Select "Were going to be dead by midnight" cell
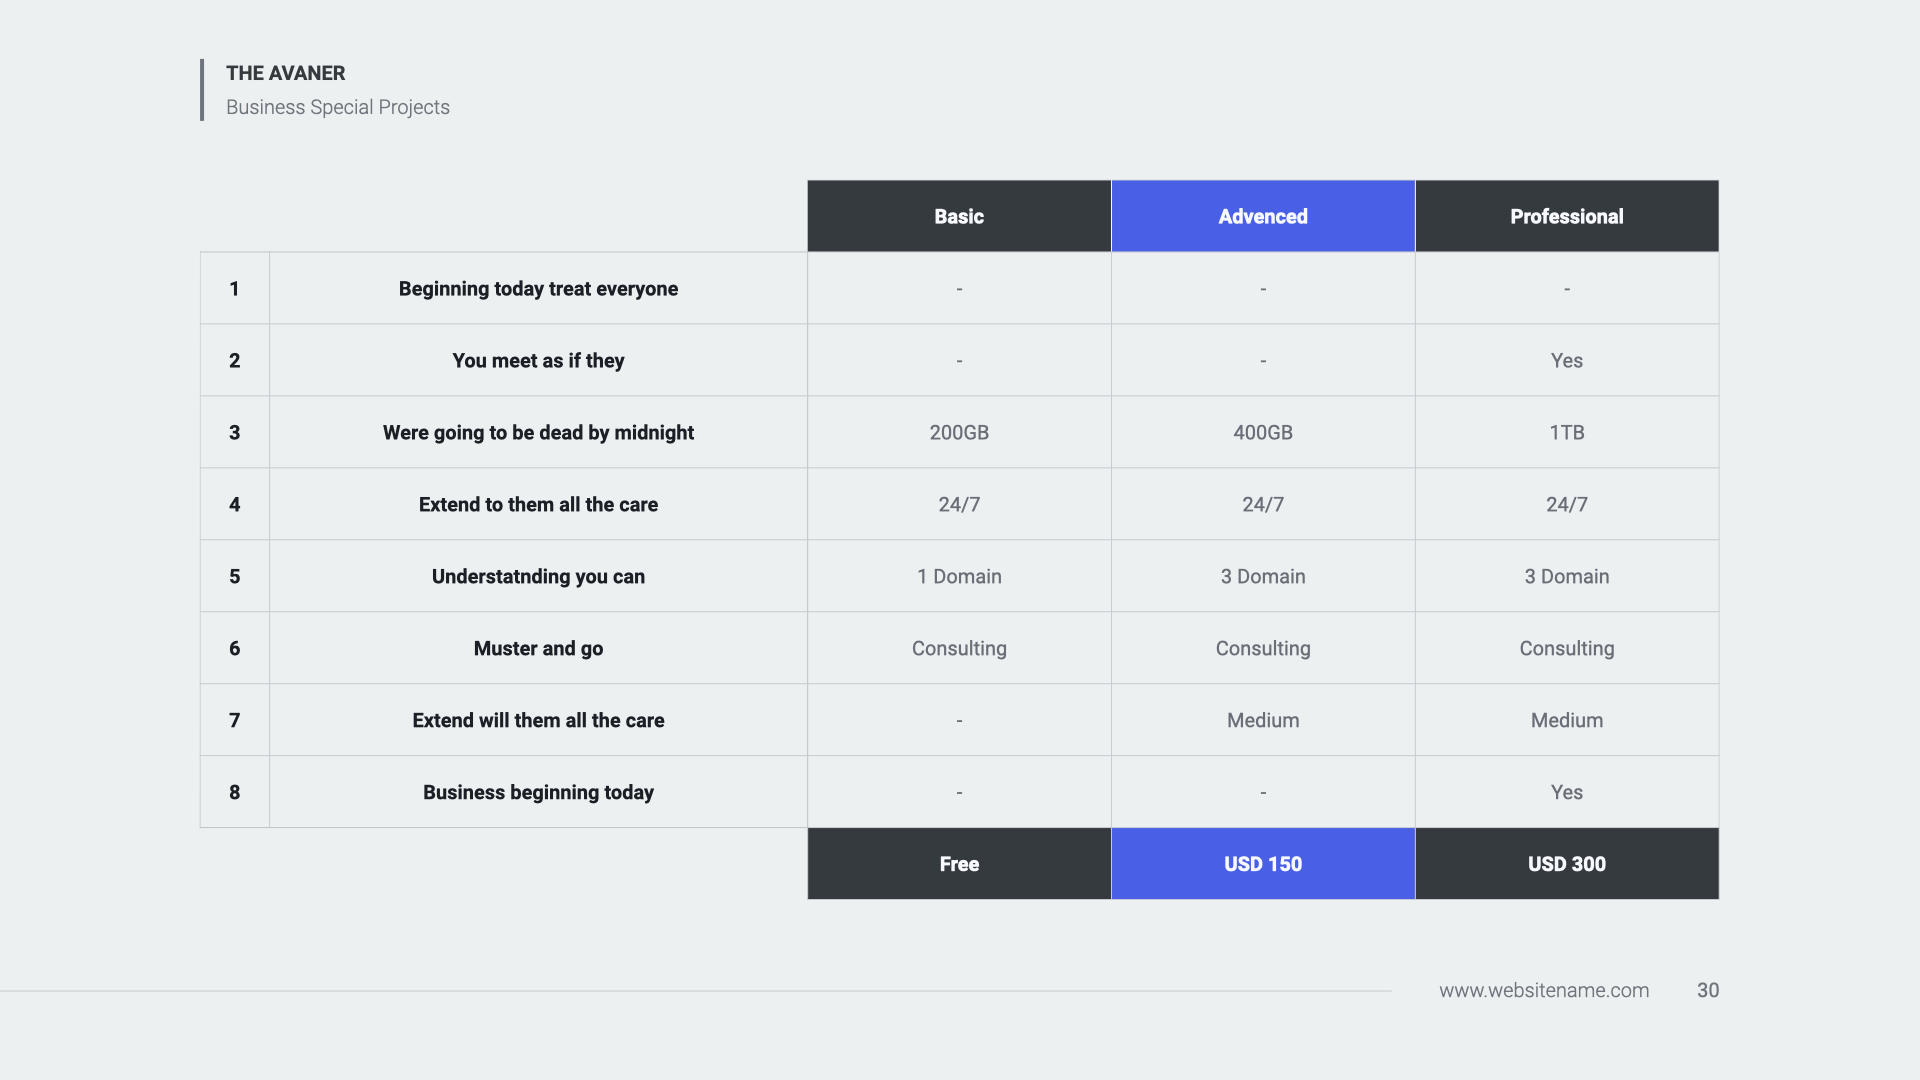This screenshot has height=1080, width=1920. [538, 433]
